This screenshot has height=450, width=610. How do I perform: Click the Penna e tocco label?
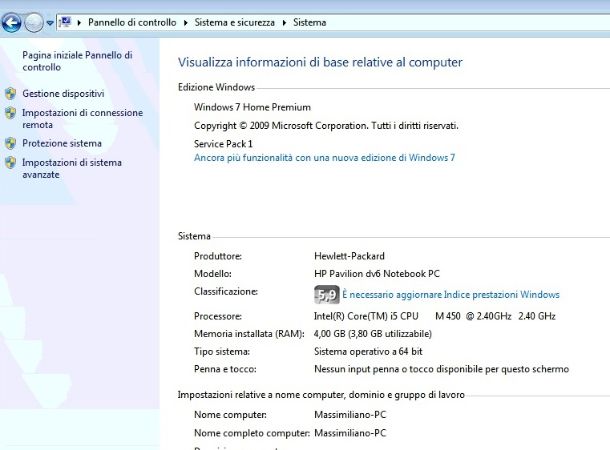[x=225, y=369]
